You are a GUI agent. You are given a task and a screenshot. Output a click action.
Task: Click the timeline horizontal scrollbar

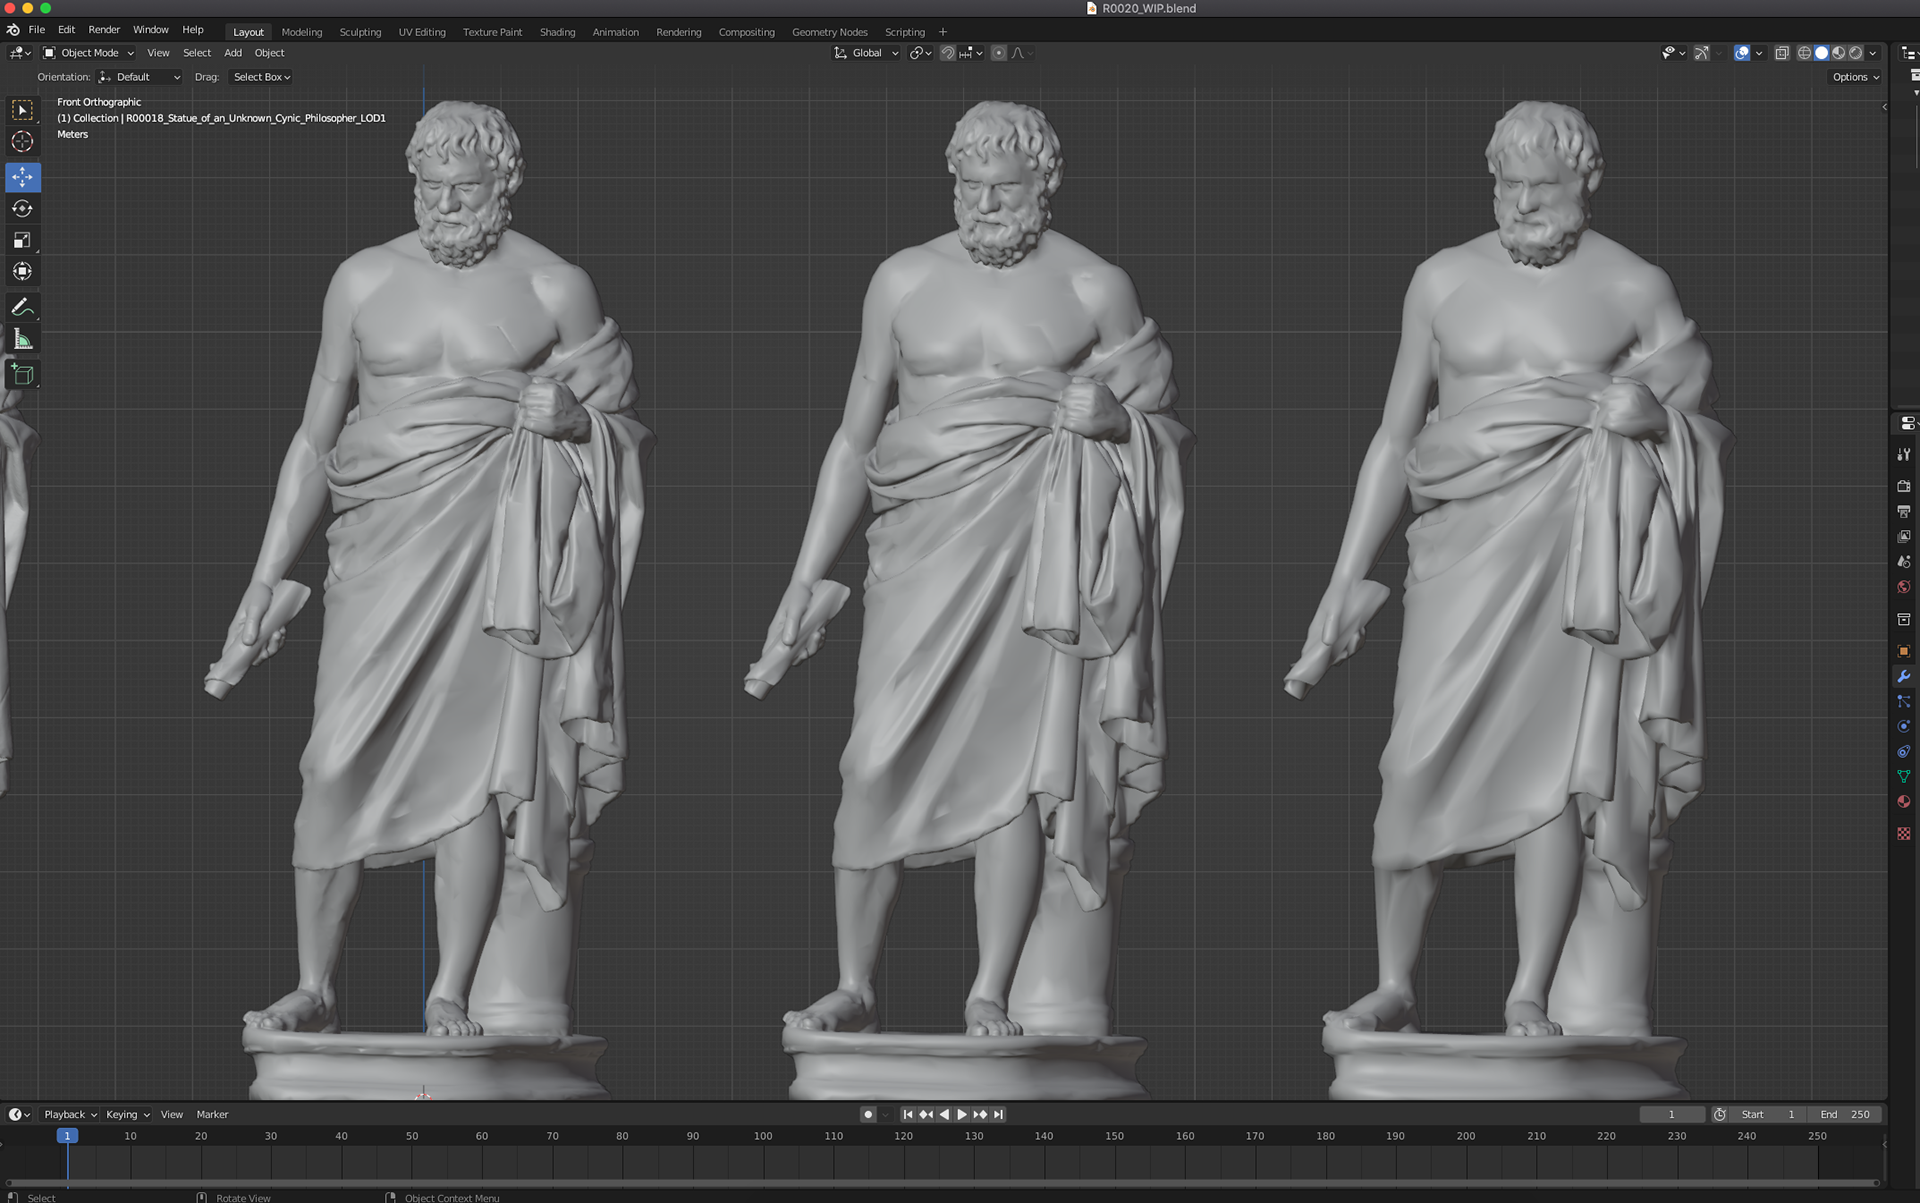(940, 1183)
